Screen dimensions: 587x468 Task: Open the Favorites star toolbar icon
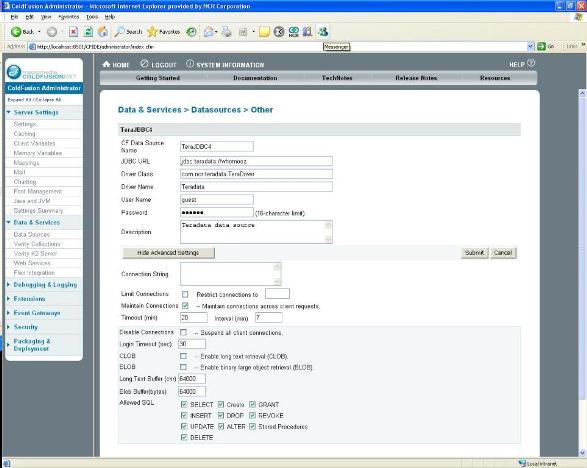click(x=152, y=32)
